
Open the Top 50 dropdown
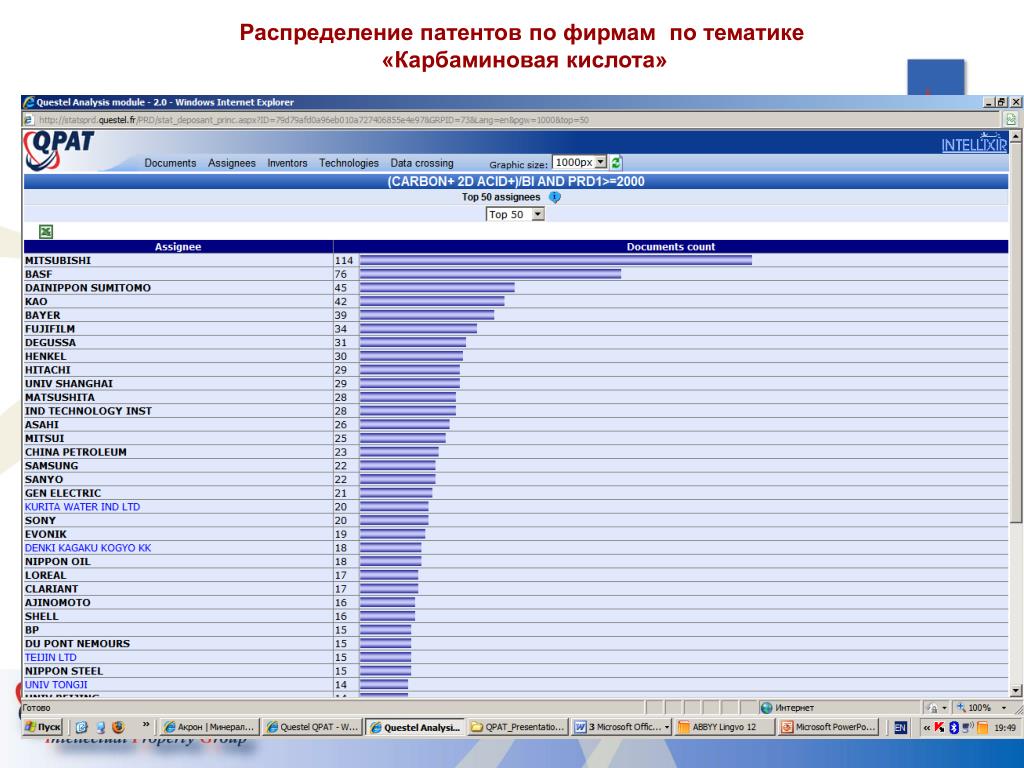[515, 214]
